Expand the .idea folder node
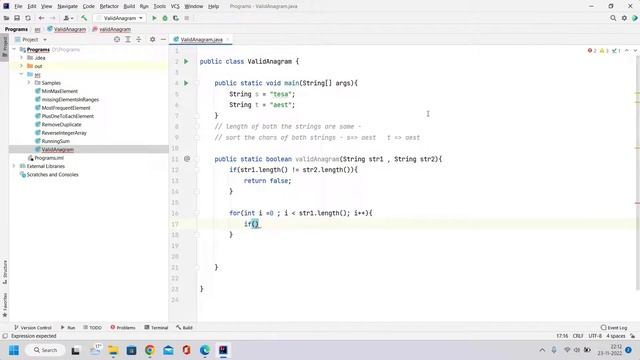 point(22,58)
